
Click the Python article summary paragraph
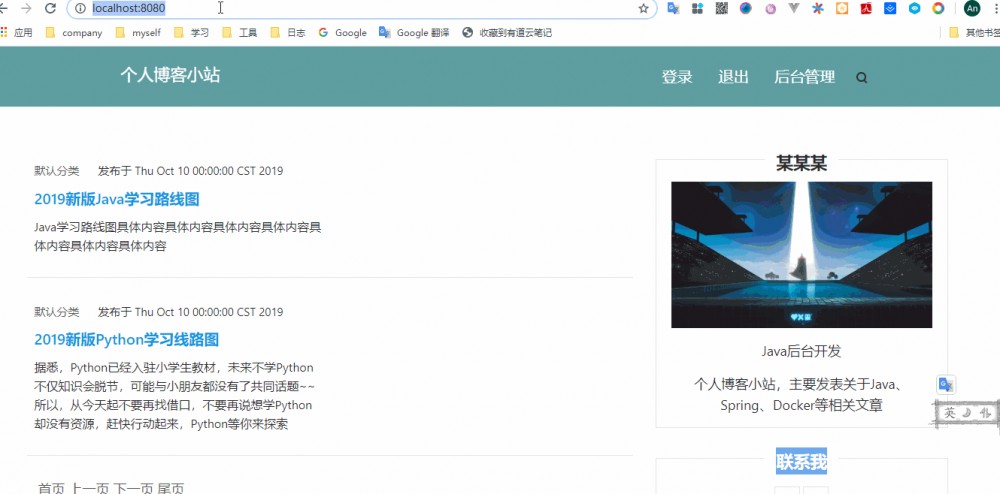174,396
